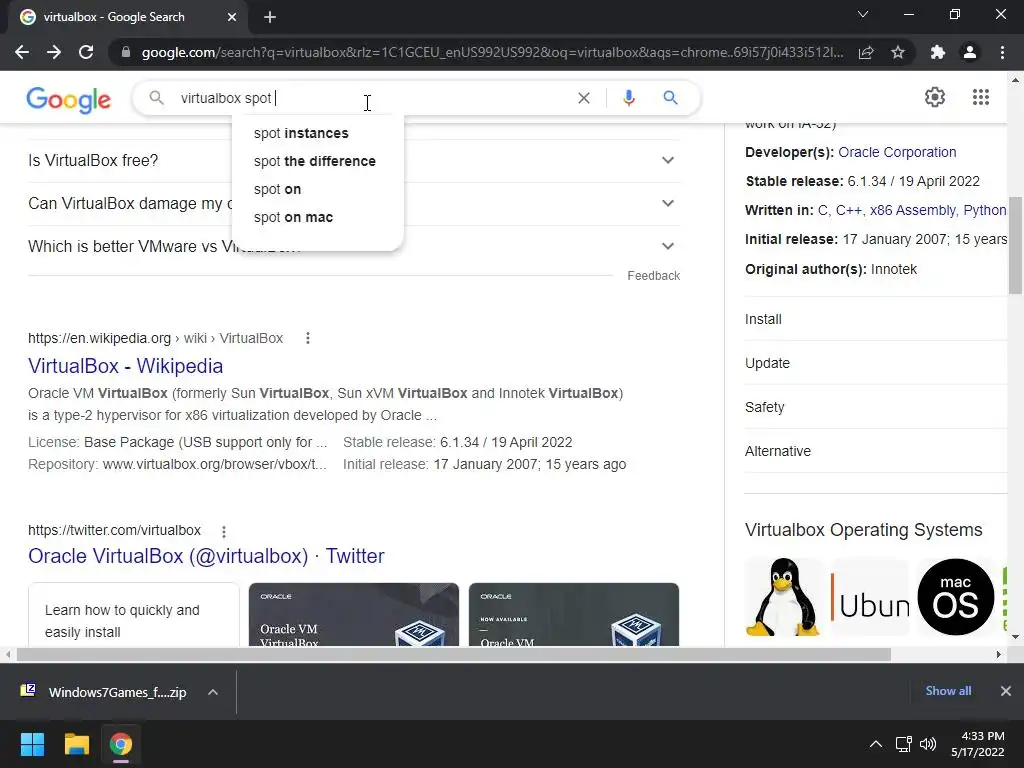Choose suggestion 'spot the difference'
Image resolution: width=1024 pixels, height=768 pixels.
315,161
